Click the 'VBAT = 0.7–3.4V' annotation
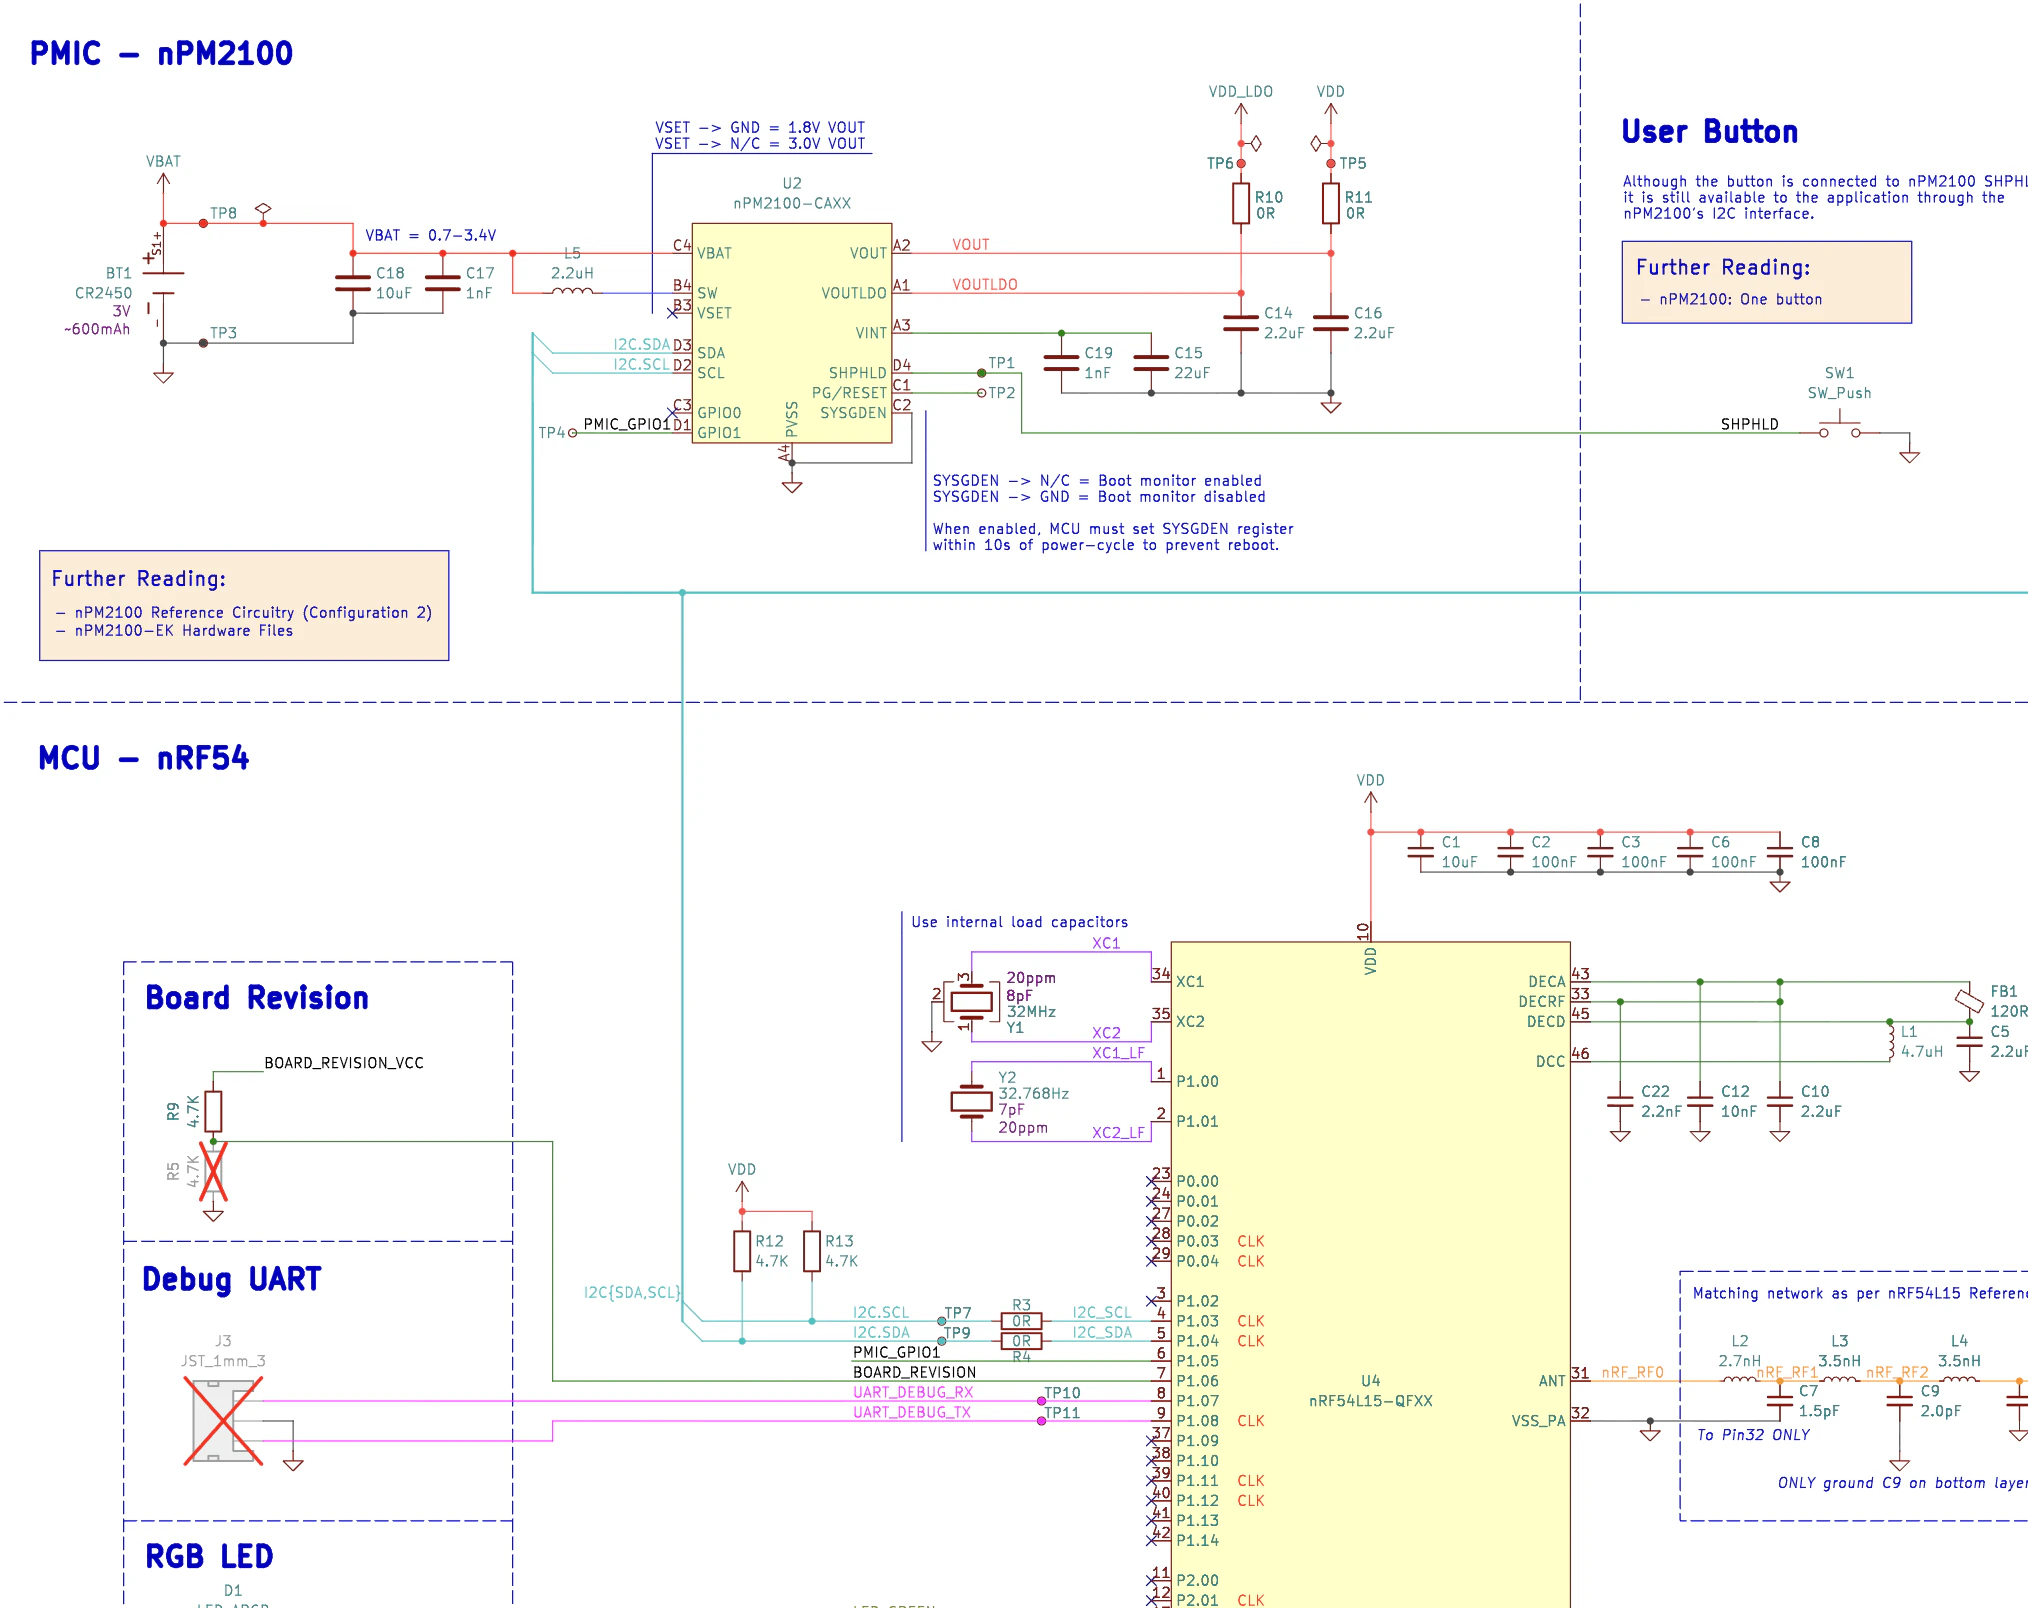 pyautogui.click(x=431, y=235)
